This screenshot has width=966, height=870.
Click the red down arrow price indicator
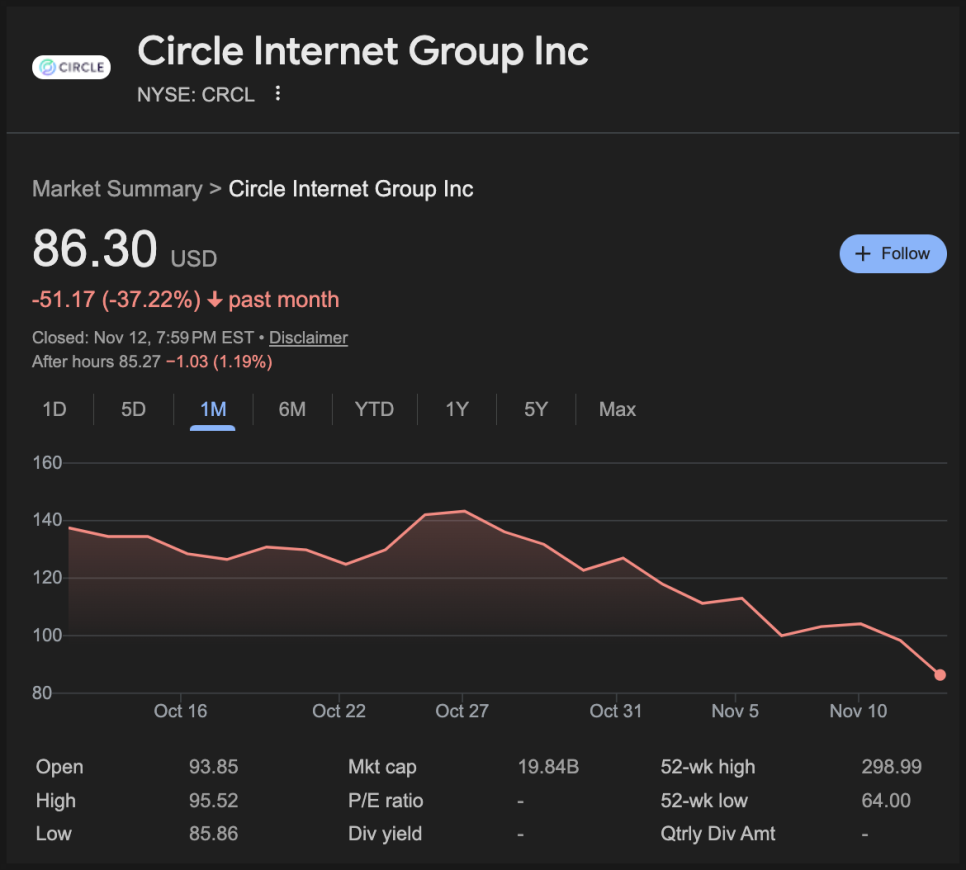[214, 300]
